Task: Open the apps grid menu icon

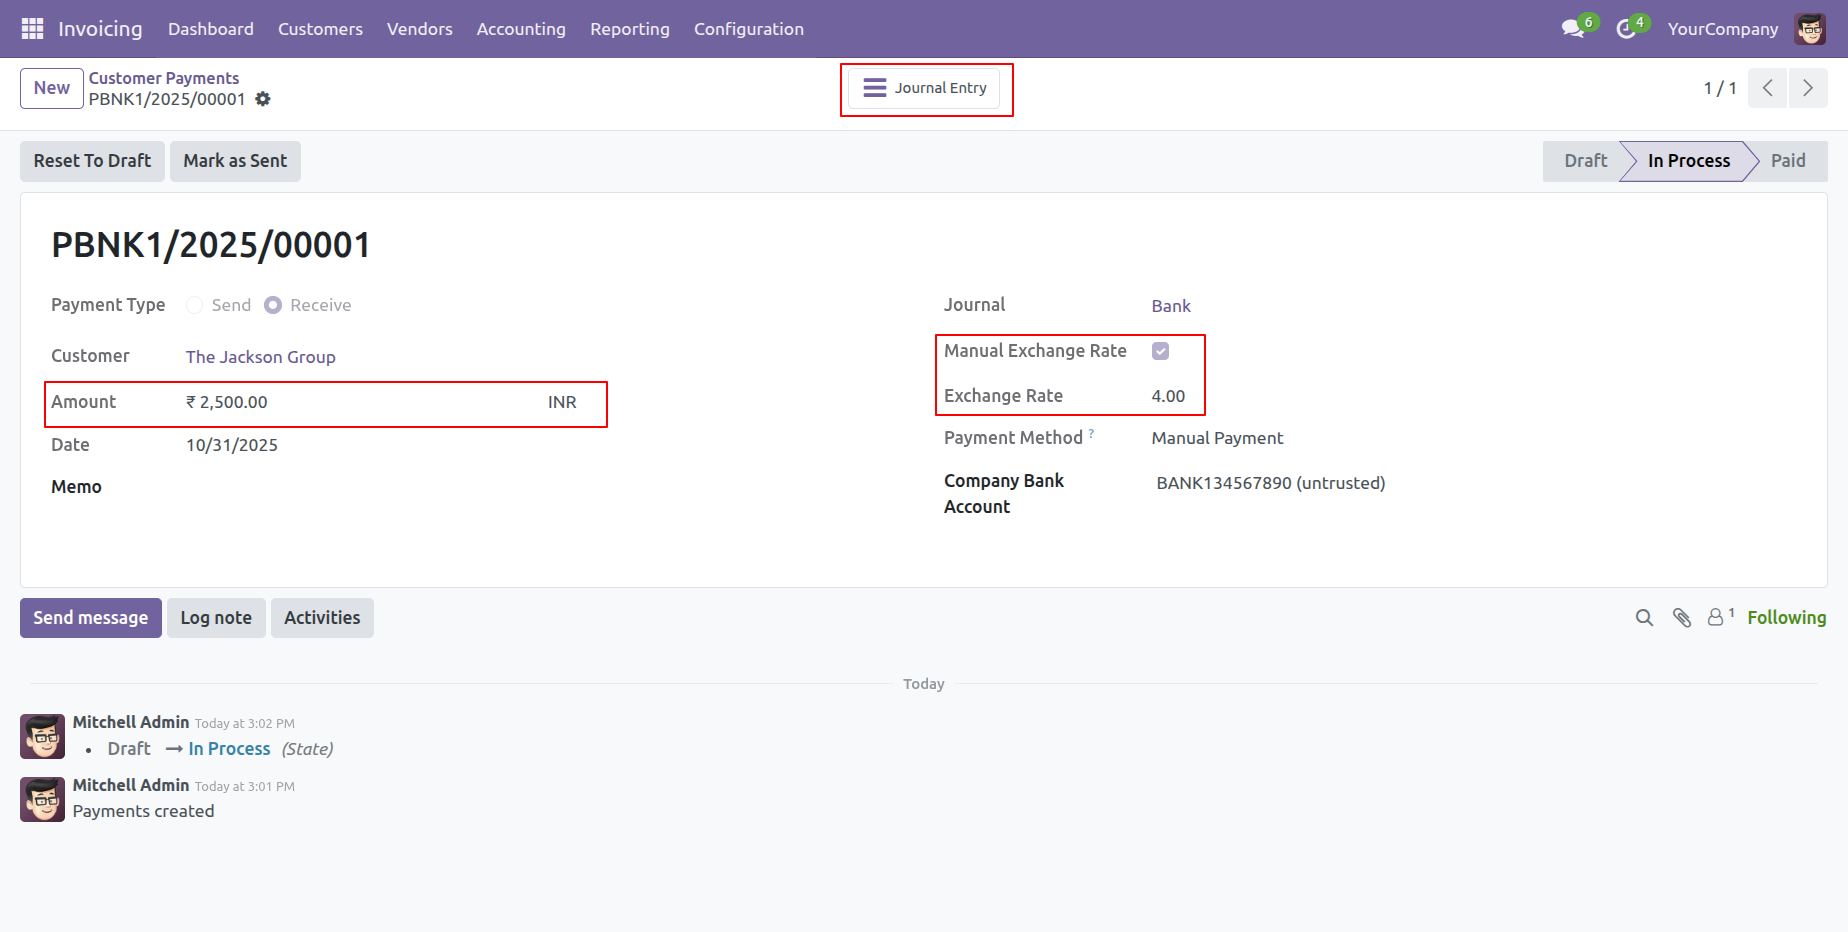Action: point(32,29)
